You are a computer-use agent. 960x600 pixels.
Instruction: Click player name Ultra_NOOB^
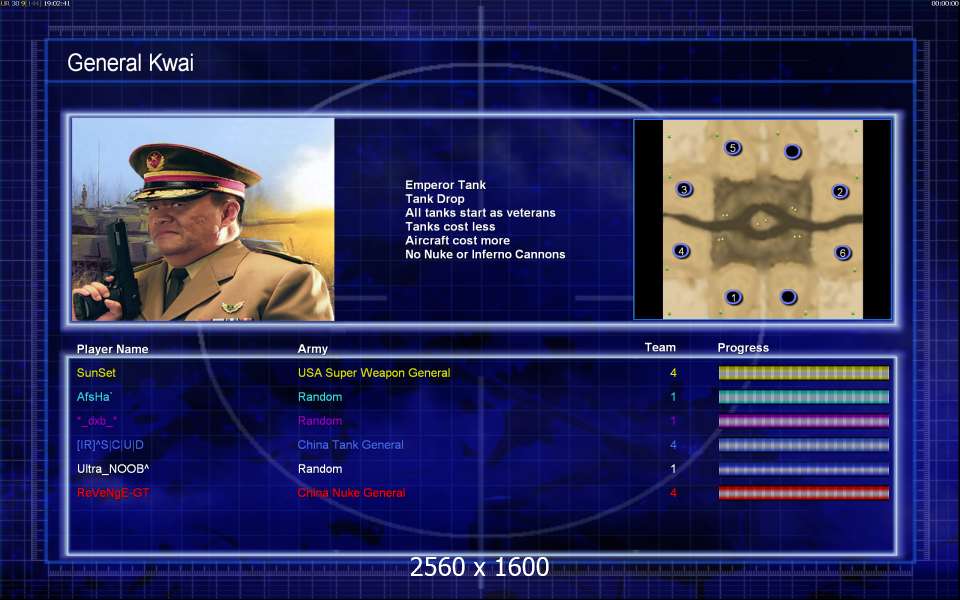(113, 469)
